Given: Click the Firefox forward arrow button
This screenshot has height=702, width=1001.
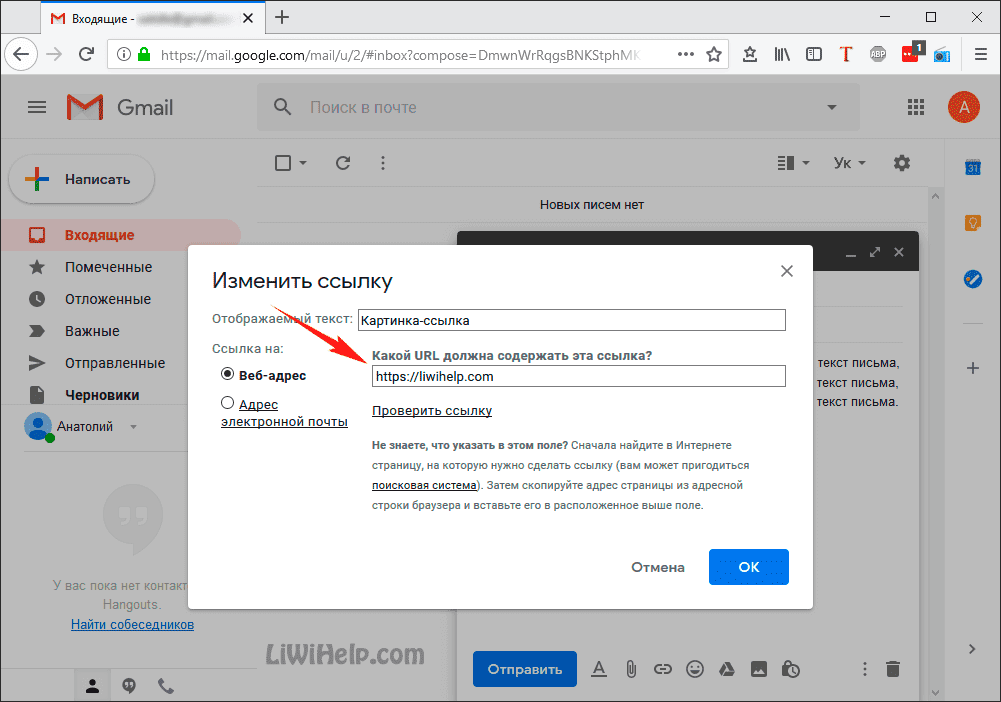Looking at the screenshot, I should click(x=54, y=54).
